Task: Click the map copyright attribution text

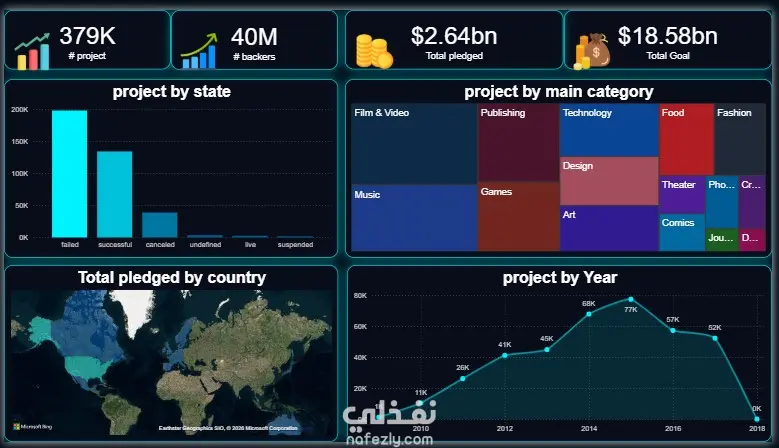Action: click(x=228, y=428)
